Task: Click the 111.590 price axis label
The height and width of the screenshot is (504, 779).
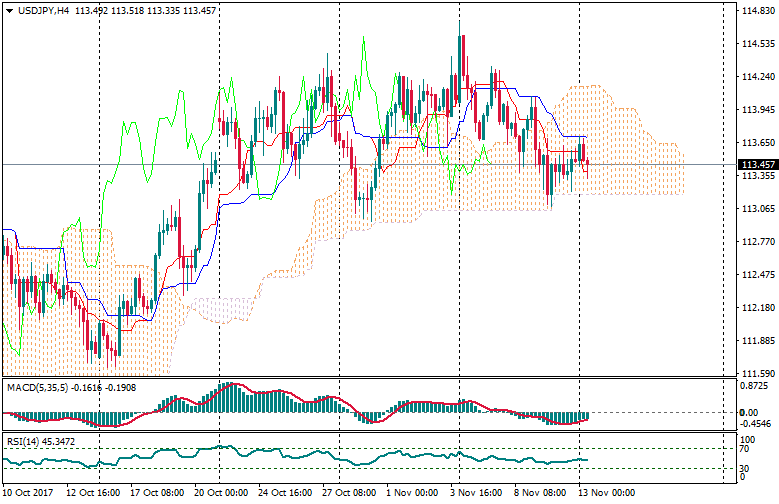Action: pos(755,373)
